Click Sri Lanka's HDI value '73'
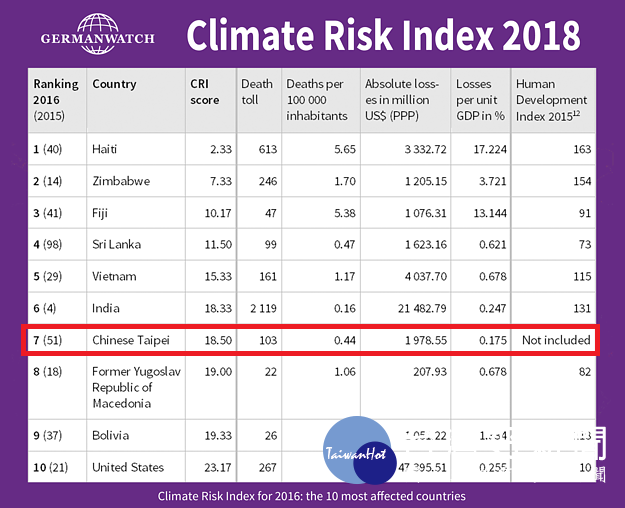The width and height of the screenshot is (625, 508). 585,244
